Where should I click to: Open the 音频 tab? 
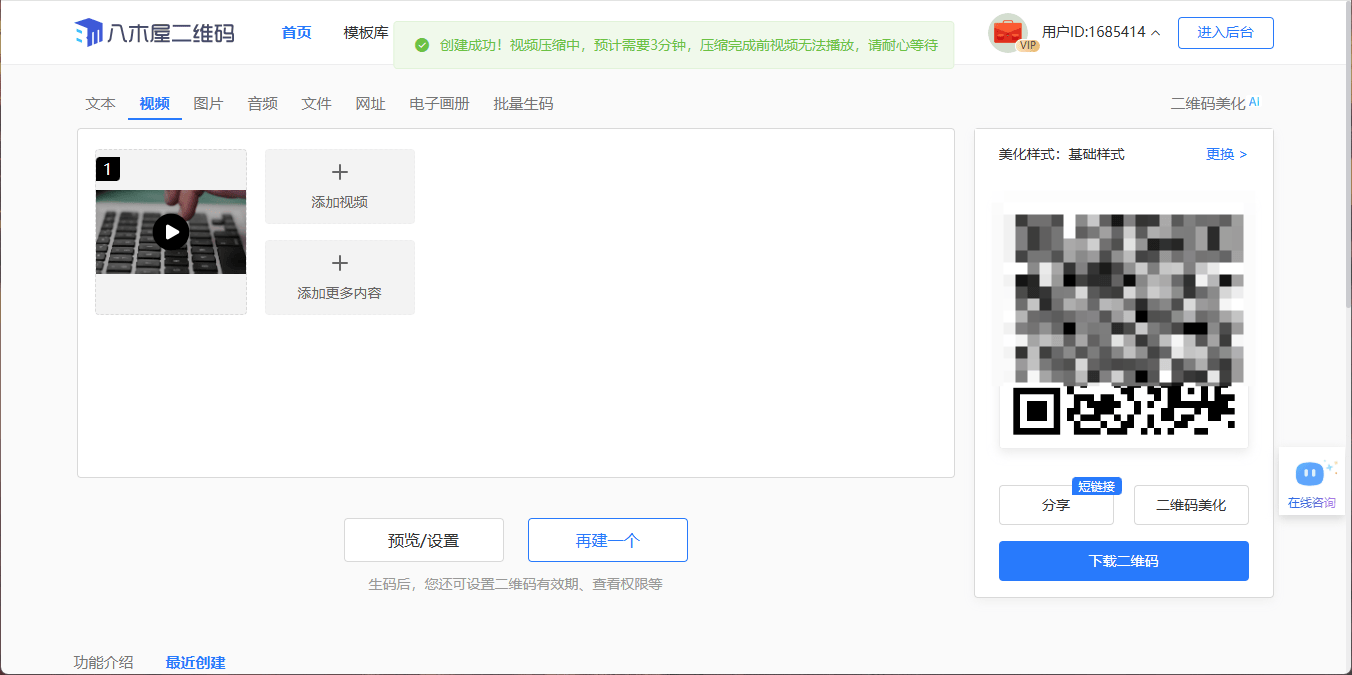point(263,104)
